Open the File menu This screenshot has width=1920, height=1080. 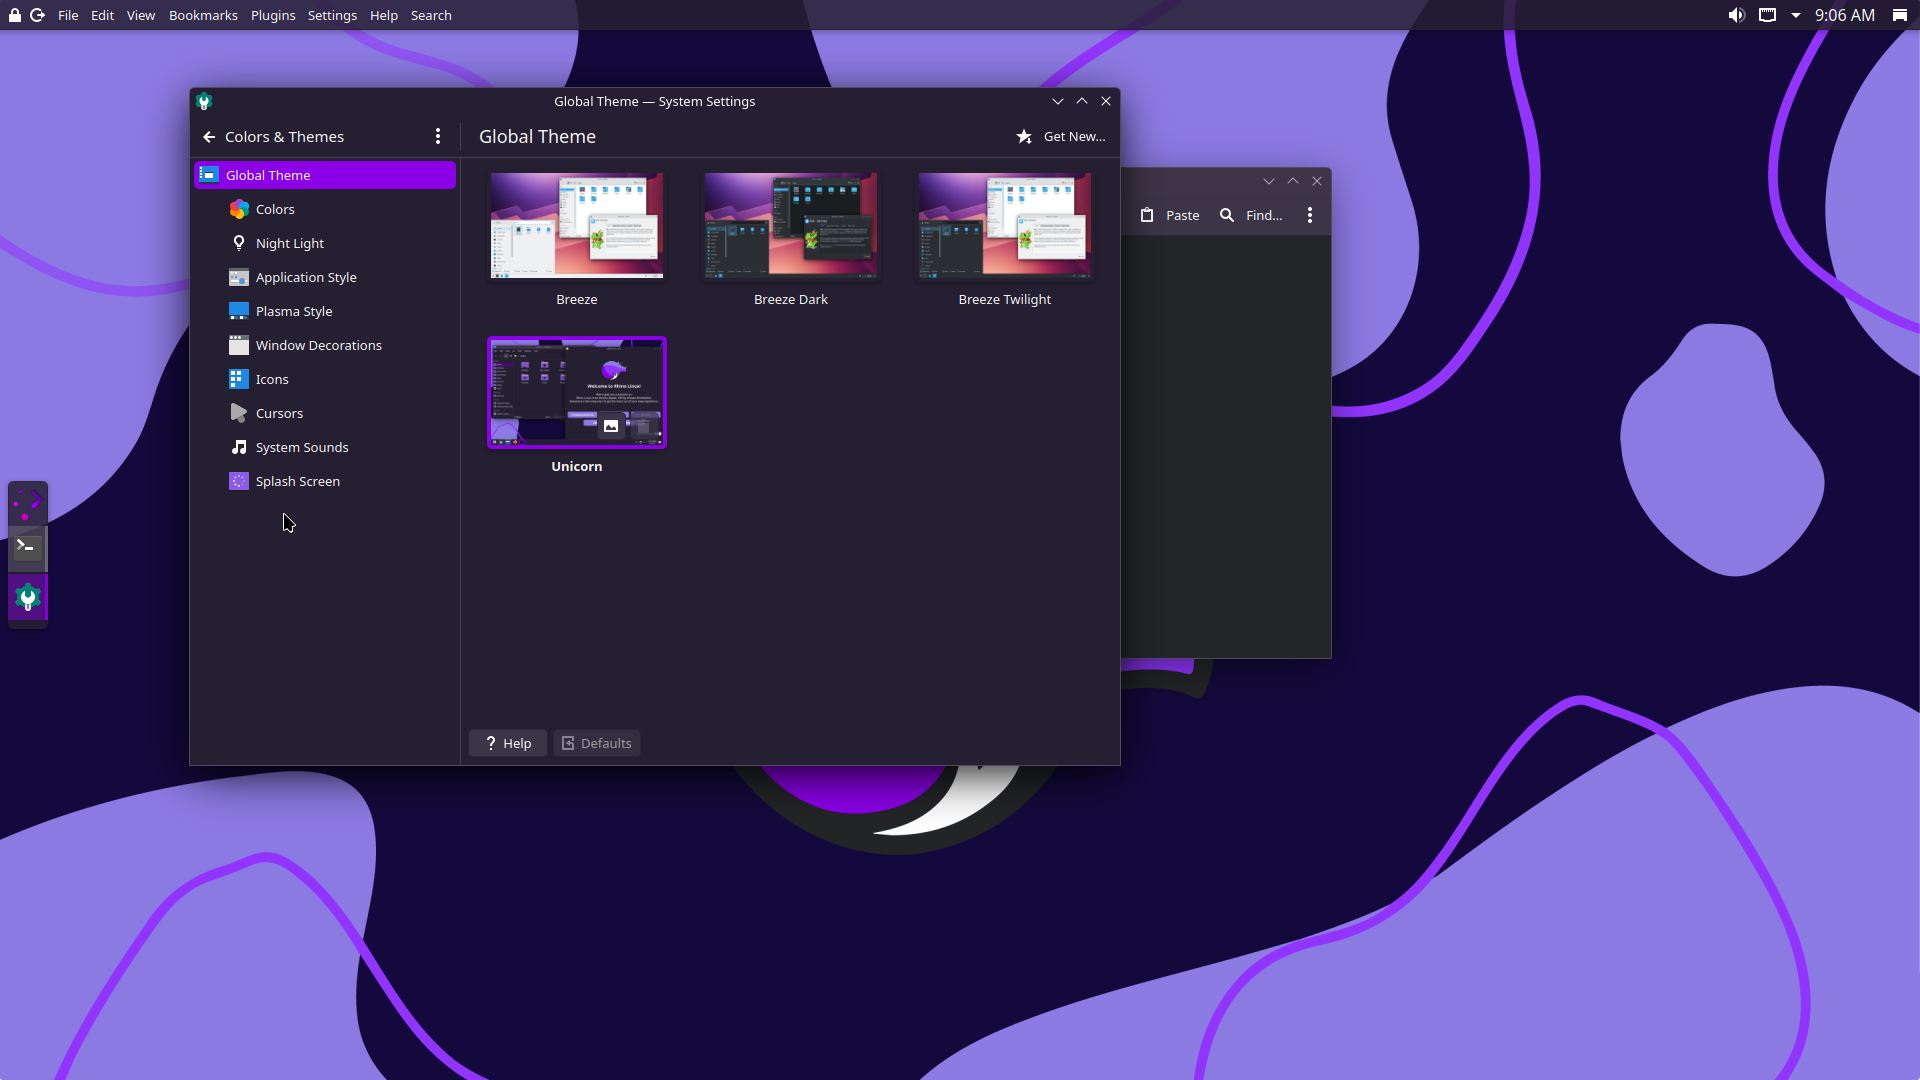pos(68,15)
